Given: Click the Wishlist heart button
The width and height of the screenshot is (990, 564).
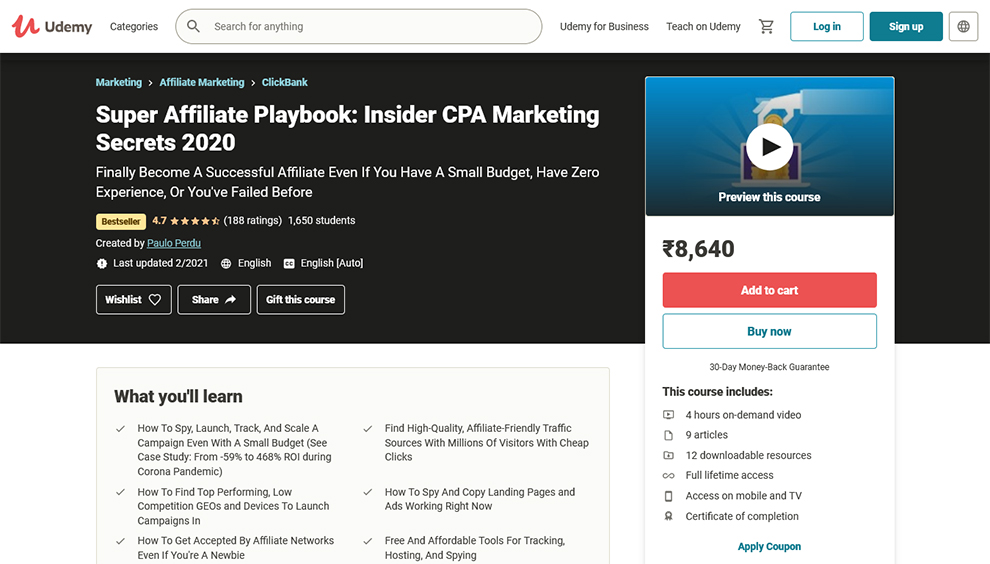Looking at the screenshot, I should [x=133, y=299].
